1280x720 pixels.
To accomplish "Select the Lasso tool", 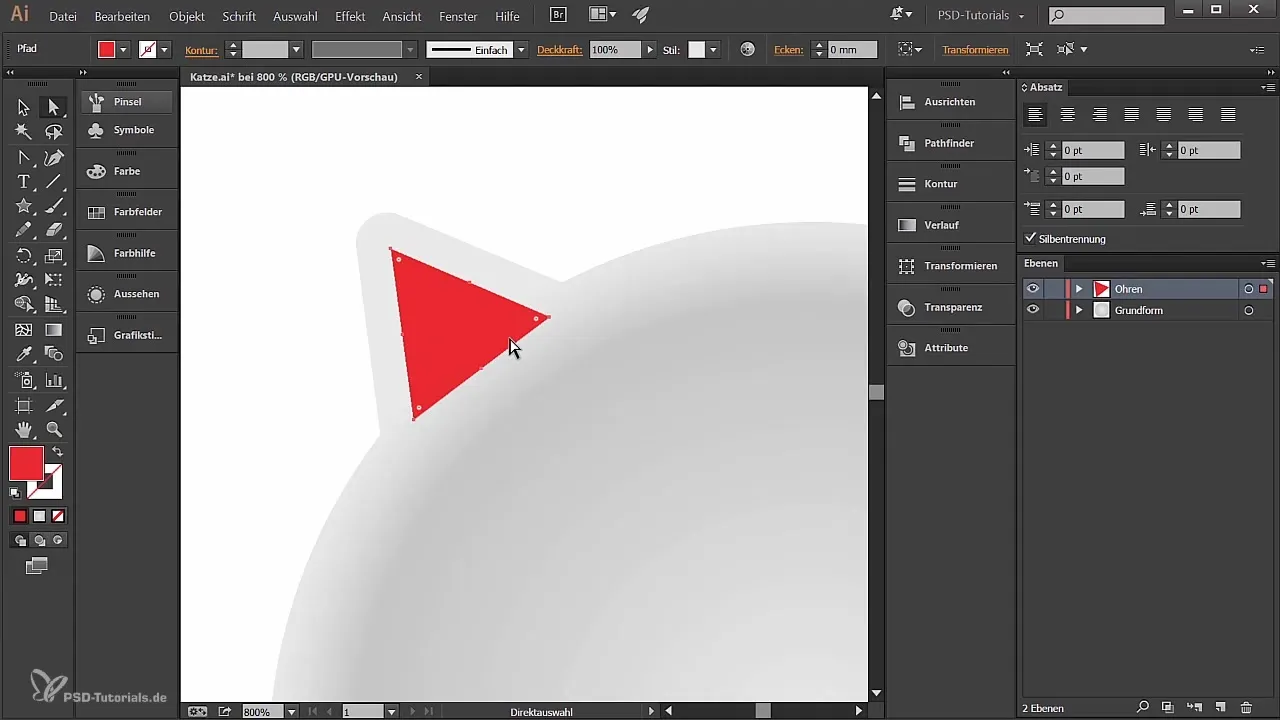I will point(54,132).
